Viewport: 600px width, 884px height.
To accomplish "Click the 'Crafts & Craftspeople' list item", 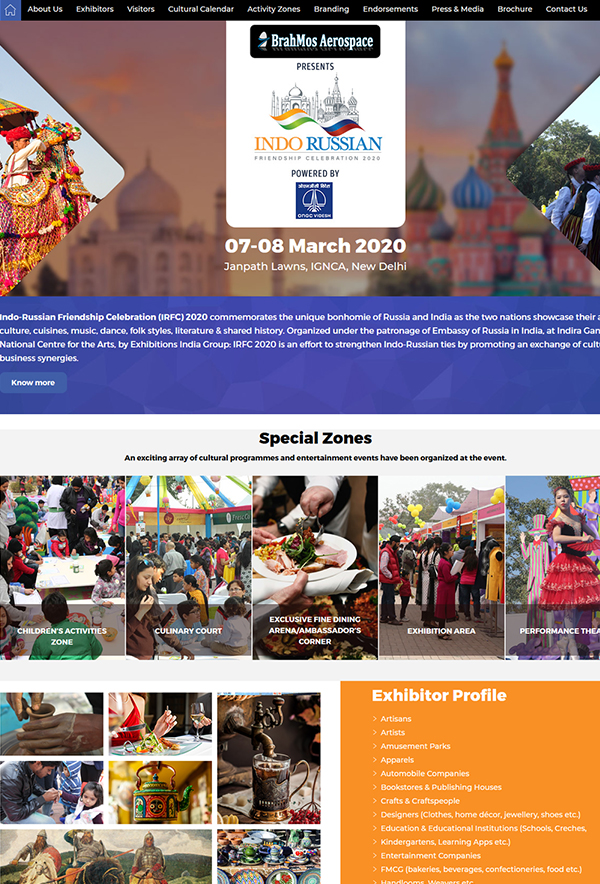I will coord(420,801).
